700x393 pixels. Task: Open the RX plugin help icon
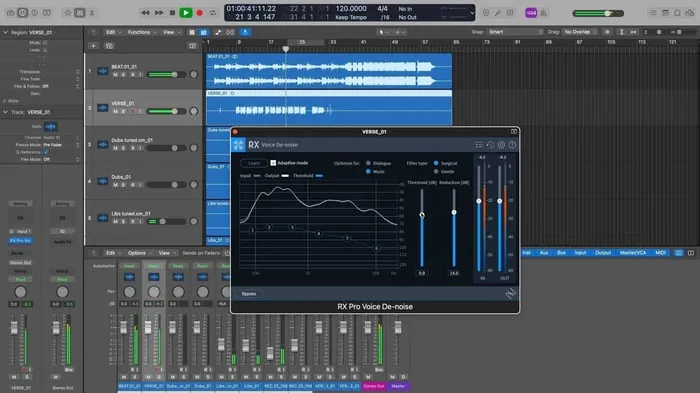point(512,145)
